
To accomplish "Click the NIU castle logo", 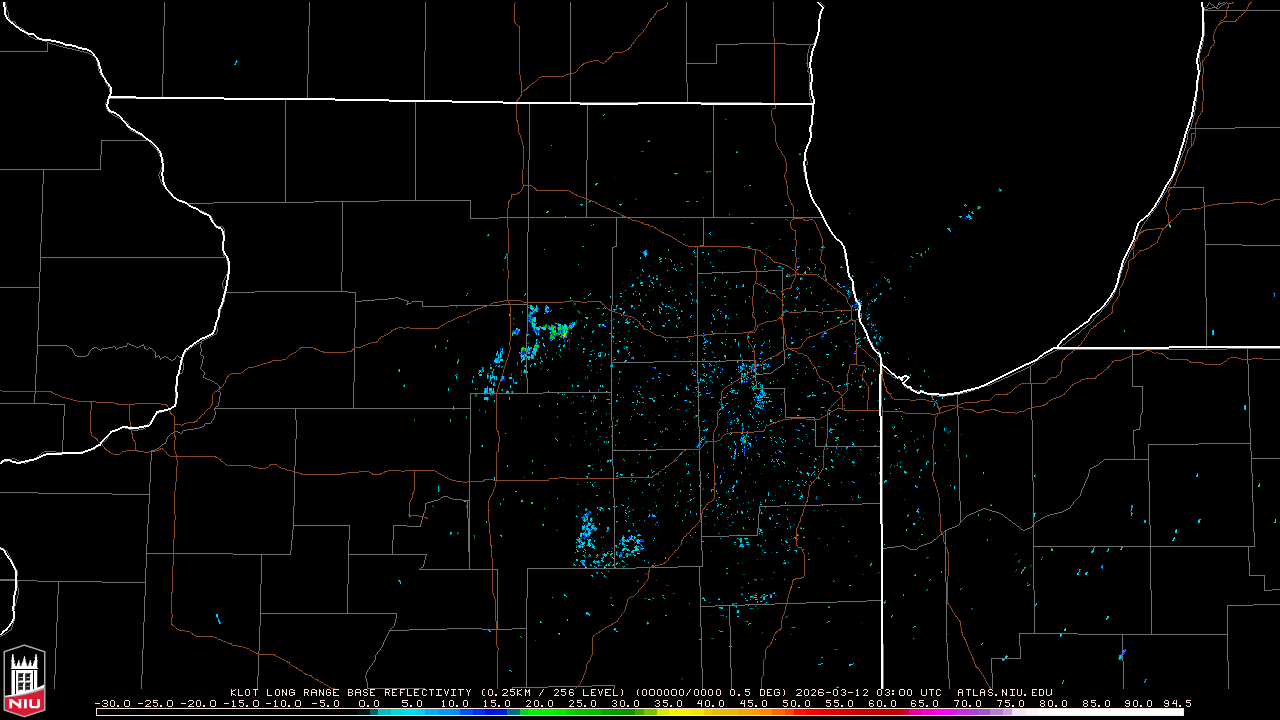I will point(24,682).
